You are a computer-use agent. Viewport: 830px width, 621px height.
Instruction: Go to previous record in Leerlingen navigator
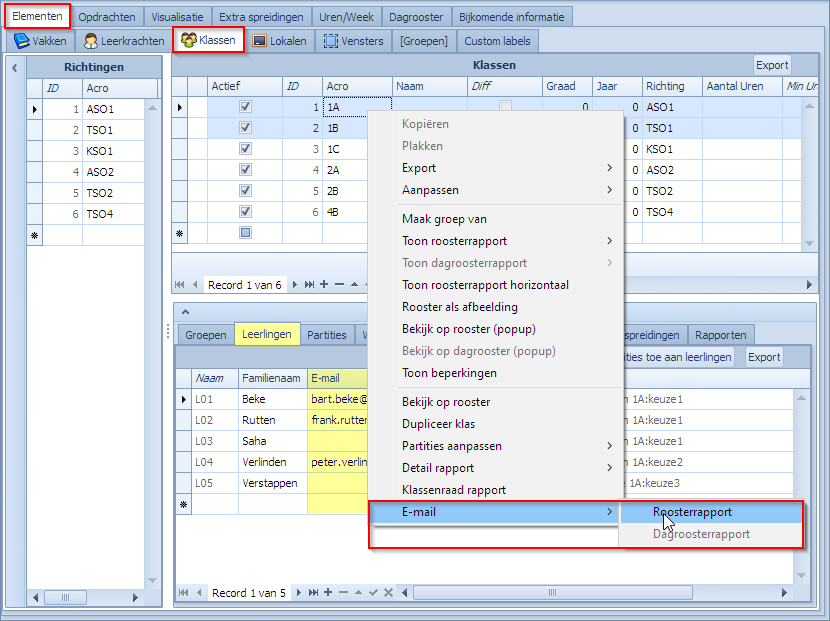pyautogui.click(x=199, y=592)
